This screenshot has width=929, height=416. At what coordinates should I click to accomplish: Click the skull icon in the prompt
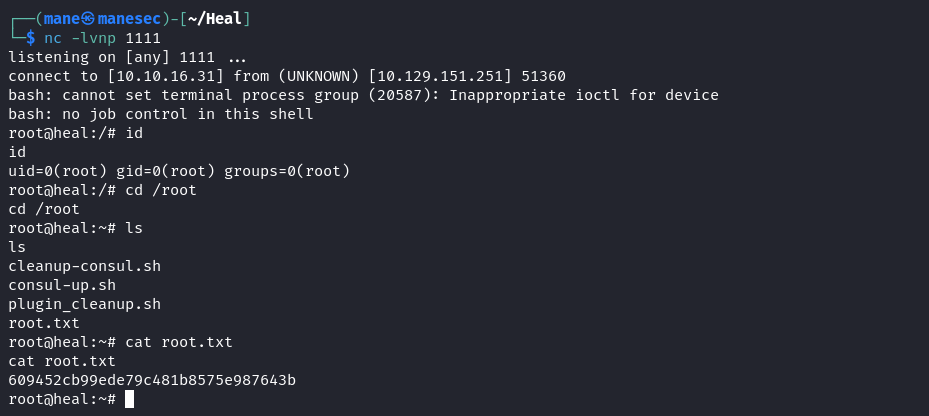(88, 19)
